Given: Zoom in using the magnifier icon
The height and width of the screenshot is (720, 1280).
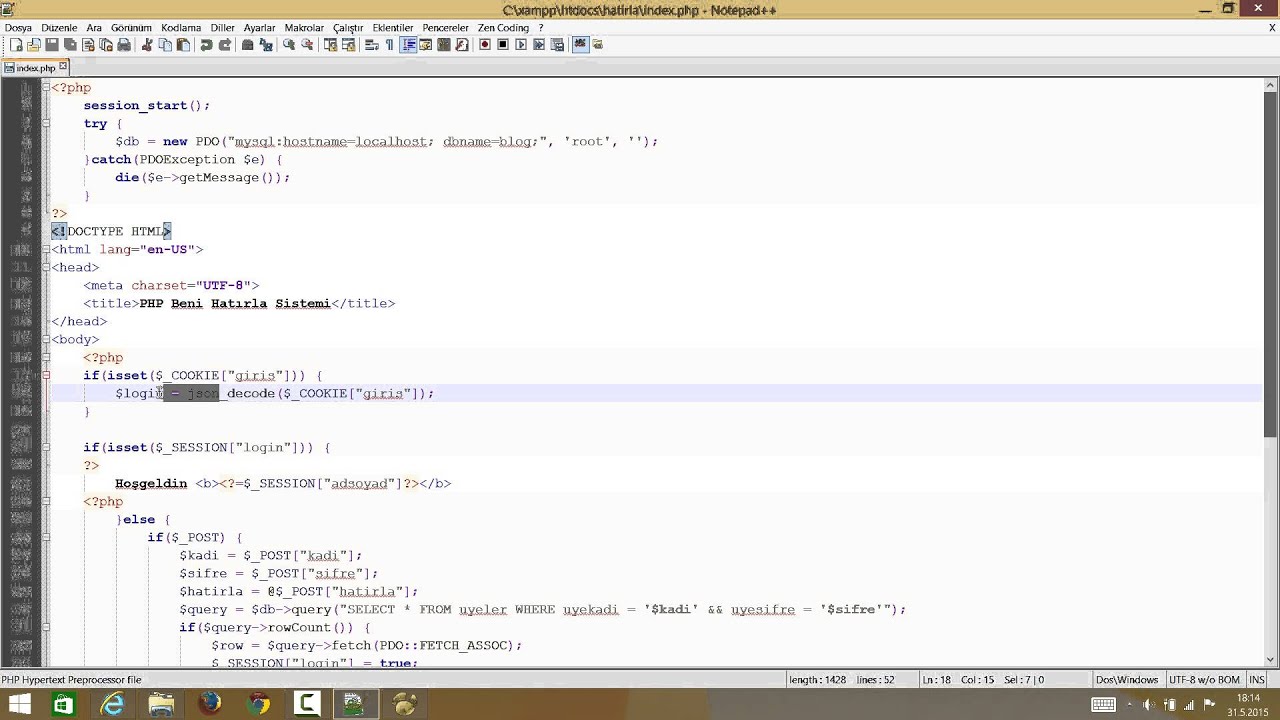Looking at the screenshot, I should click(x=289, y=44).
